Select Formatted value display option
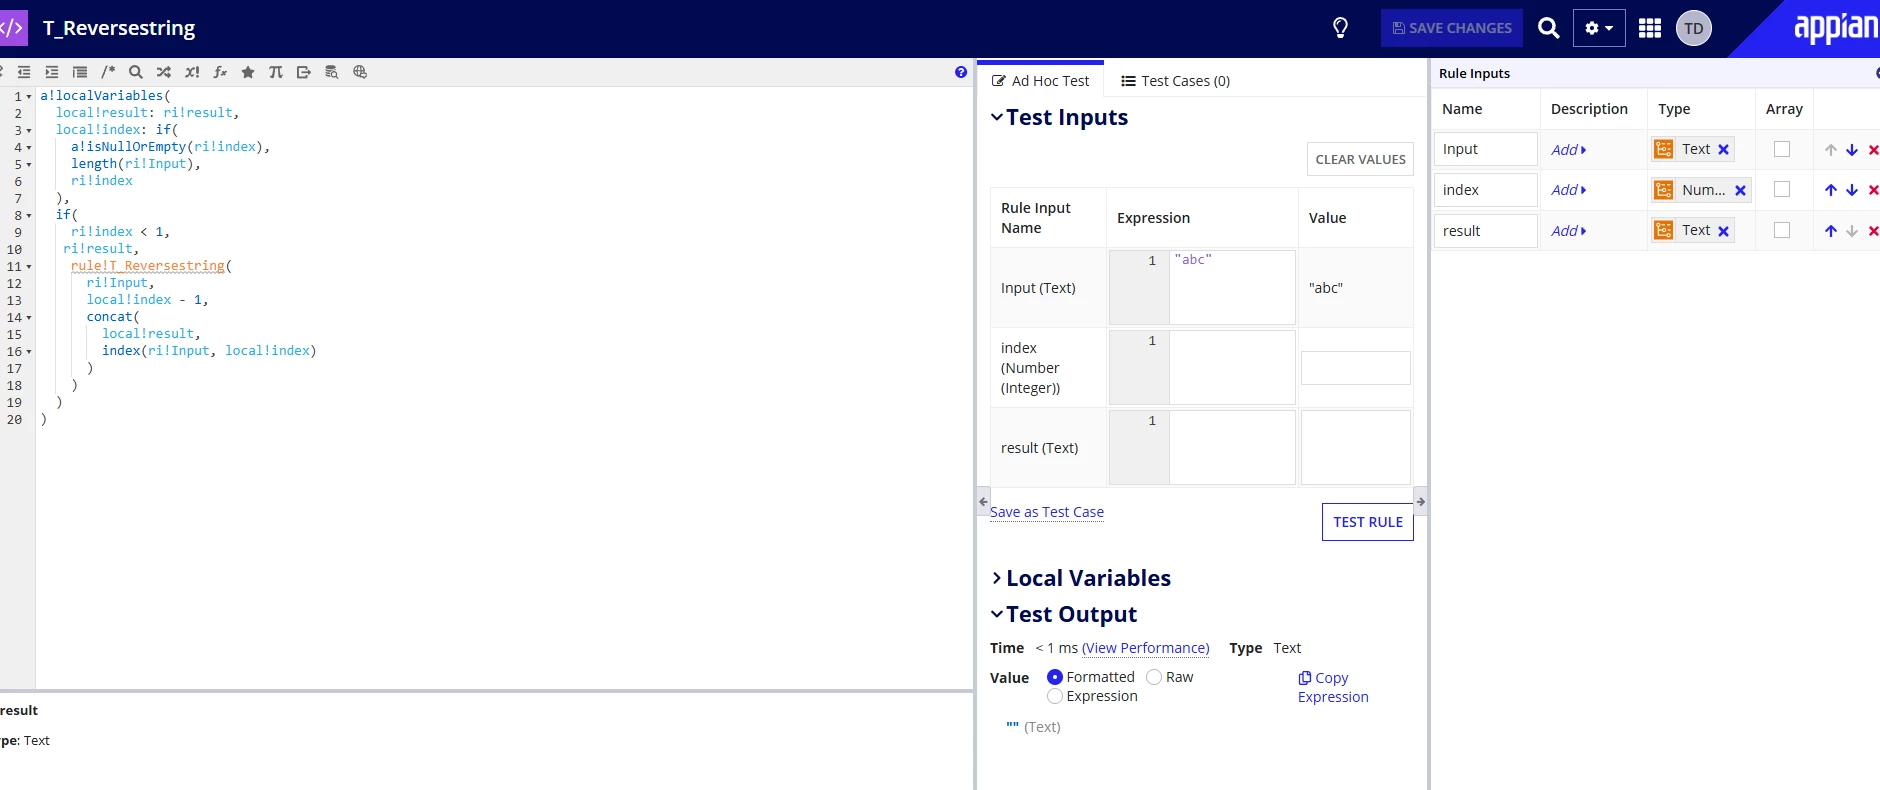Image resolution: width=1880 pixels, height=790 pixels. click(x=1055, y=677)
